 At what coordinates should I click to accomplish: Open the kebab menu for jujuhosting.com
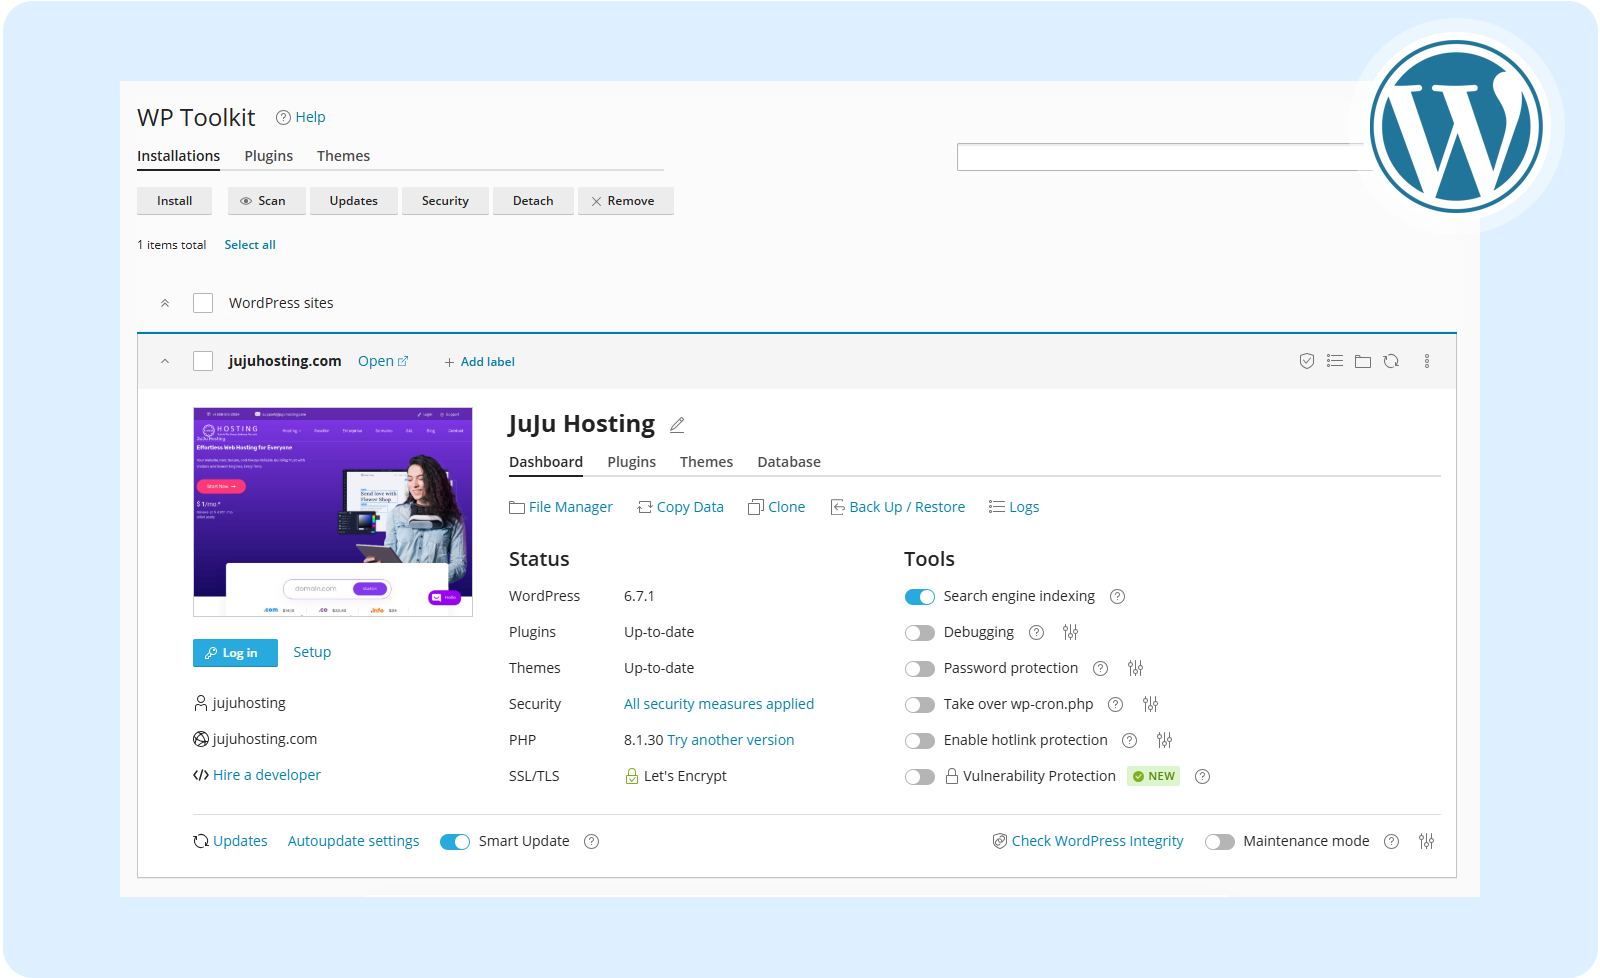tap(1427, 361)
